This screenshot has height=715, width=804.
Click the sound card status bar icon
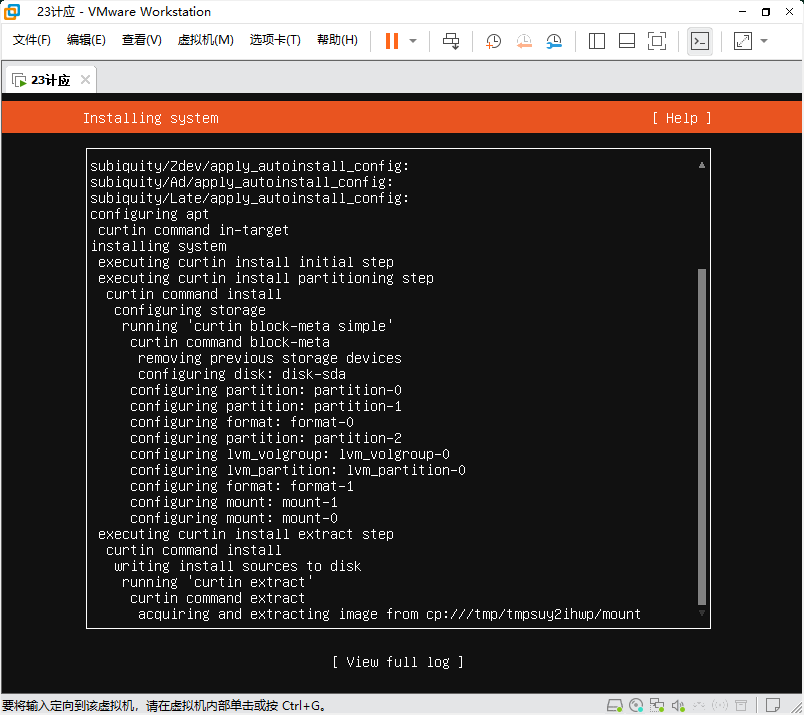point(678,706)
